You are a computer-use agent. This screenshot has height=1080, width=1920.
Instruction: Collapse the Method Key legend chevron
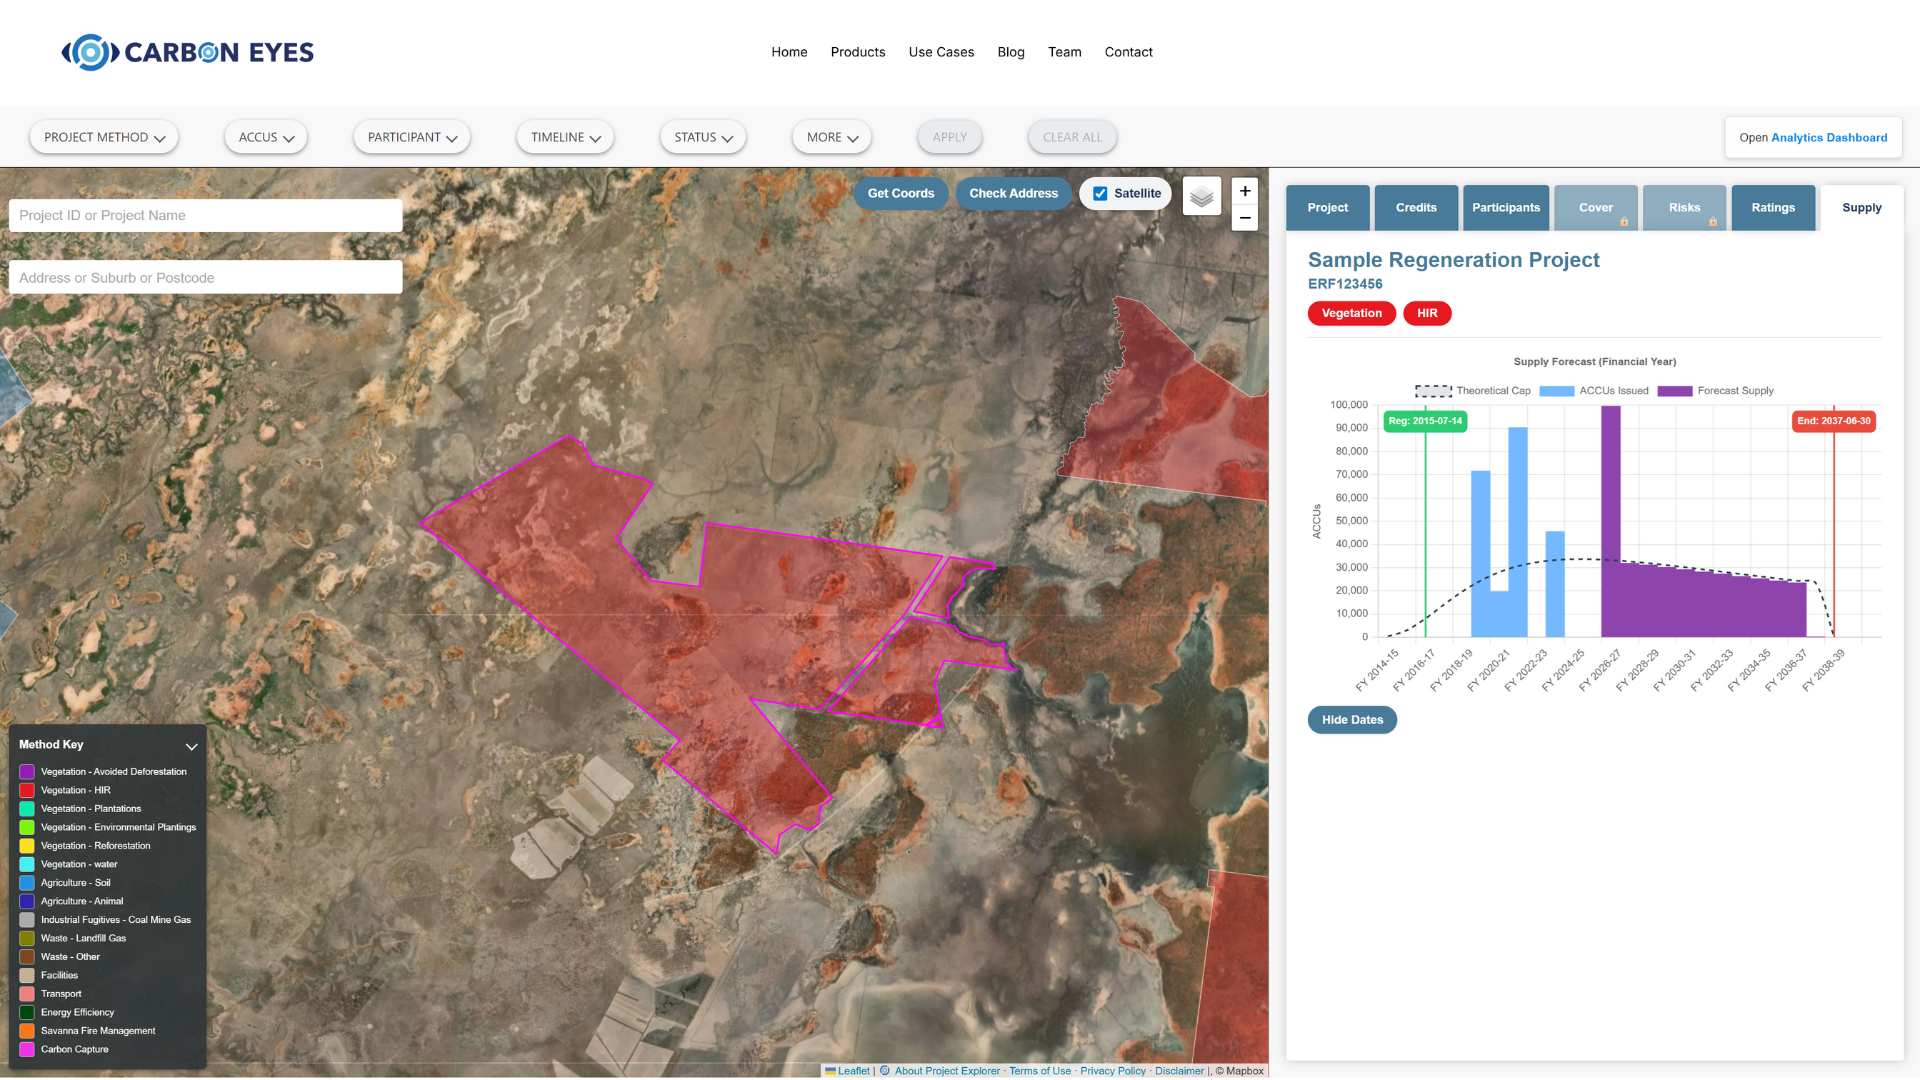[192, 746]
